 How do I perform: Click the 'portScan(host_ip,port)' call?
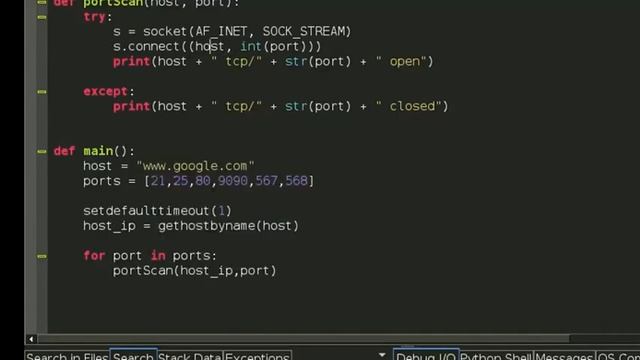(195, 271)
